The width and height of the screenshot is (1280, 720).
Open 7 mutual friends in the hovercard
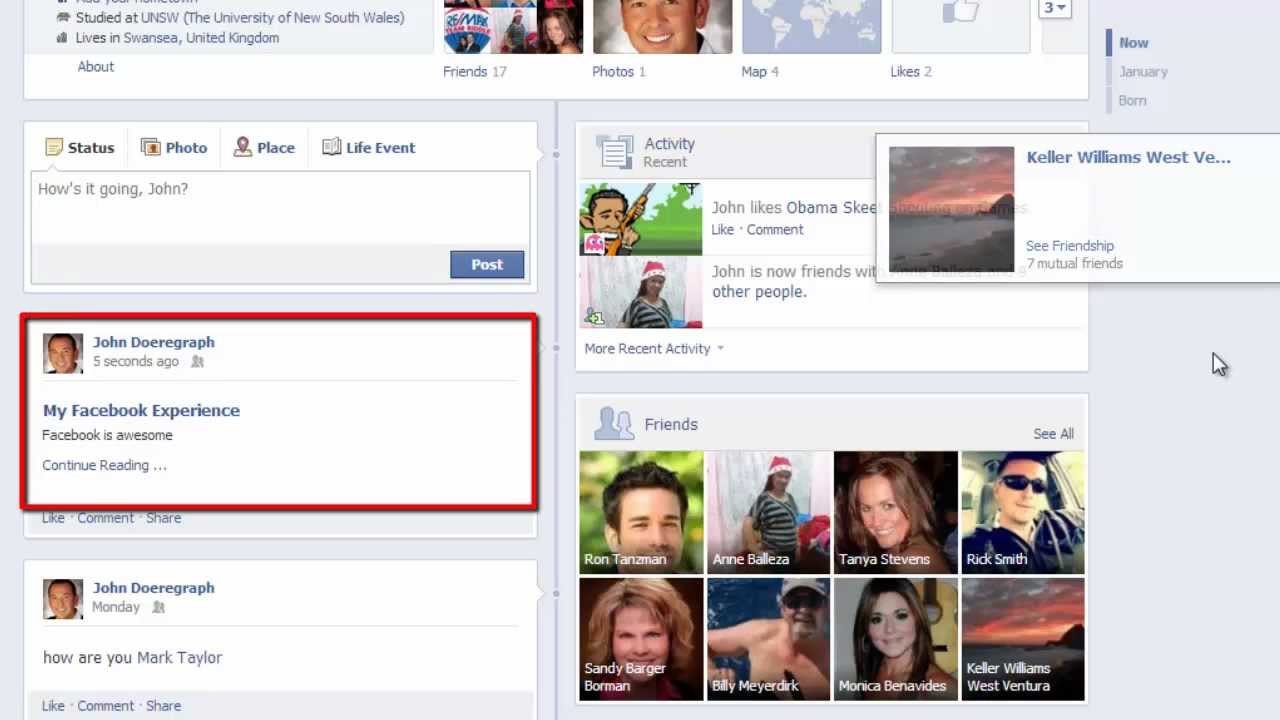[1074, 263]
